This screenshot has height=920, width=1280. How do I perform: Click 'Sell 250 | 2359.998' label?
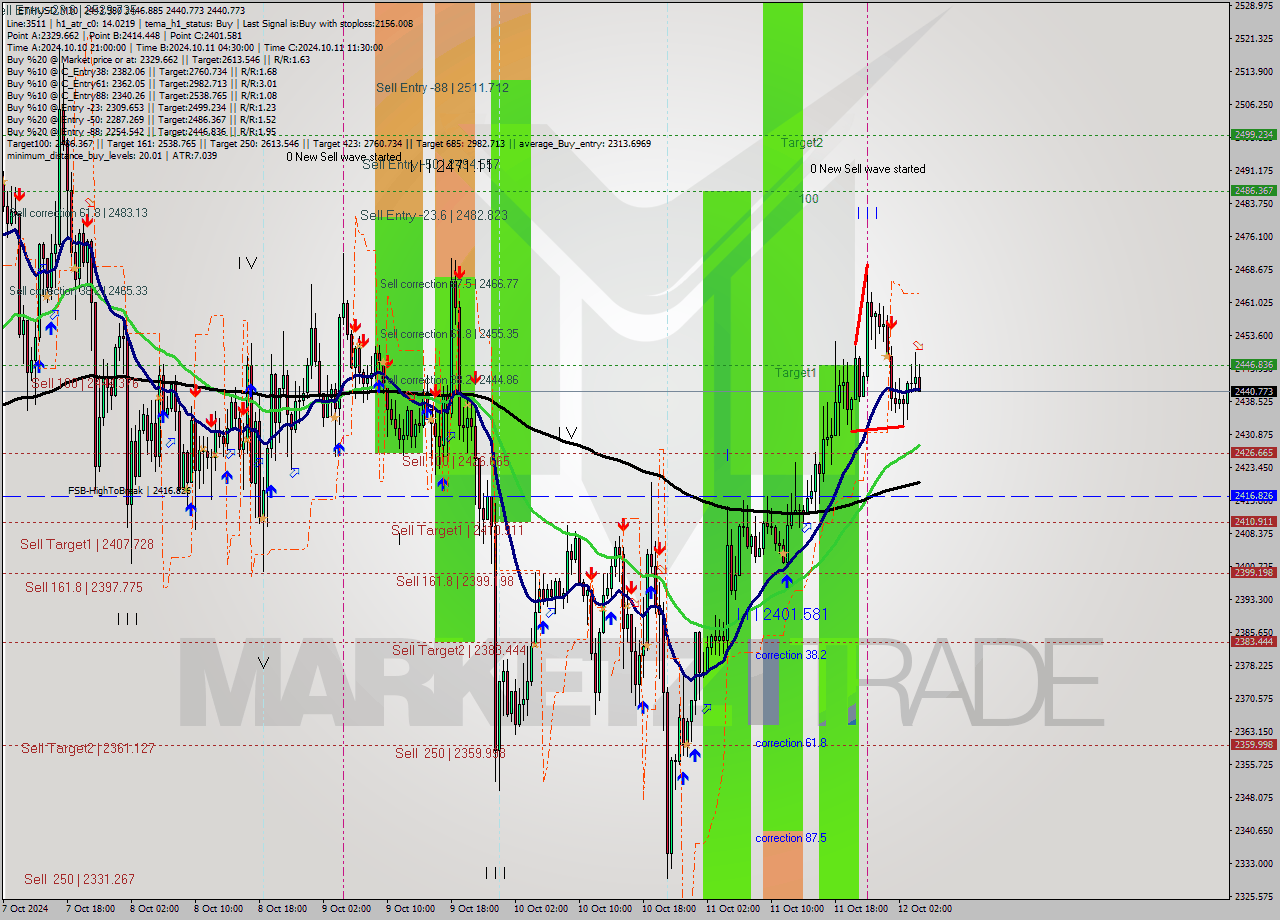pos(450,753)
